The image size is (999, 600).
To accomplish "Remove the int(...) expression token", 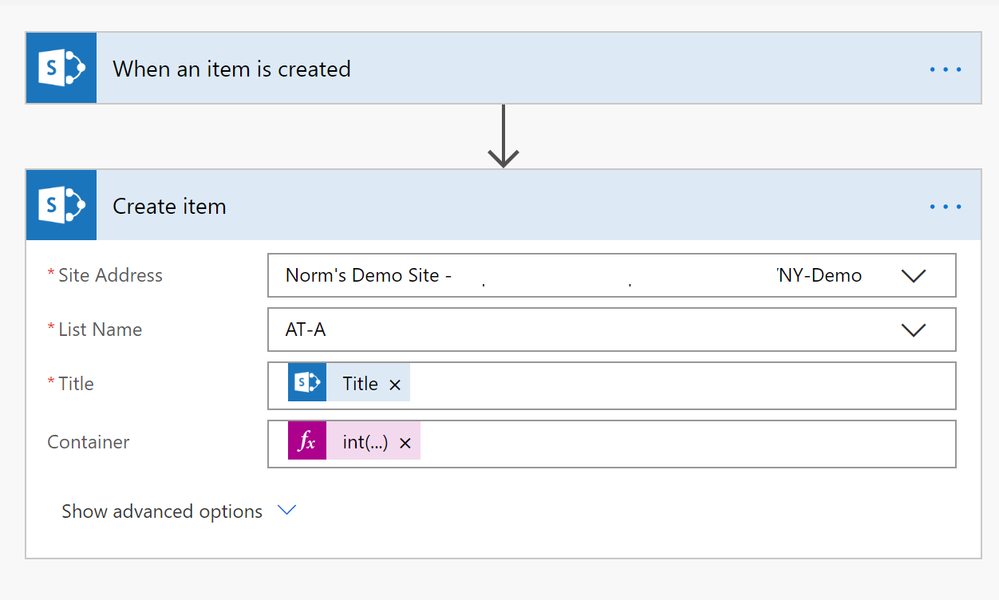I will pos(405,443).
